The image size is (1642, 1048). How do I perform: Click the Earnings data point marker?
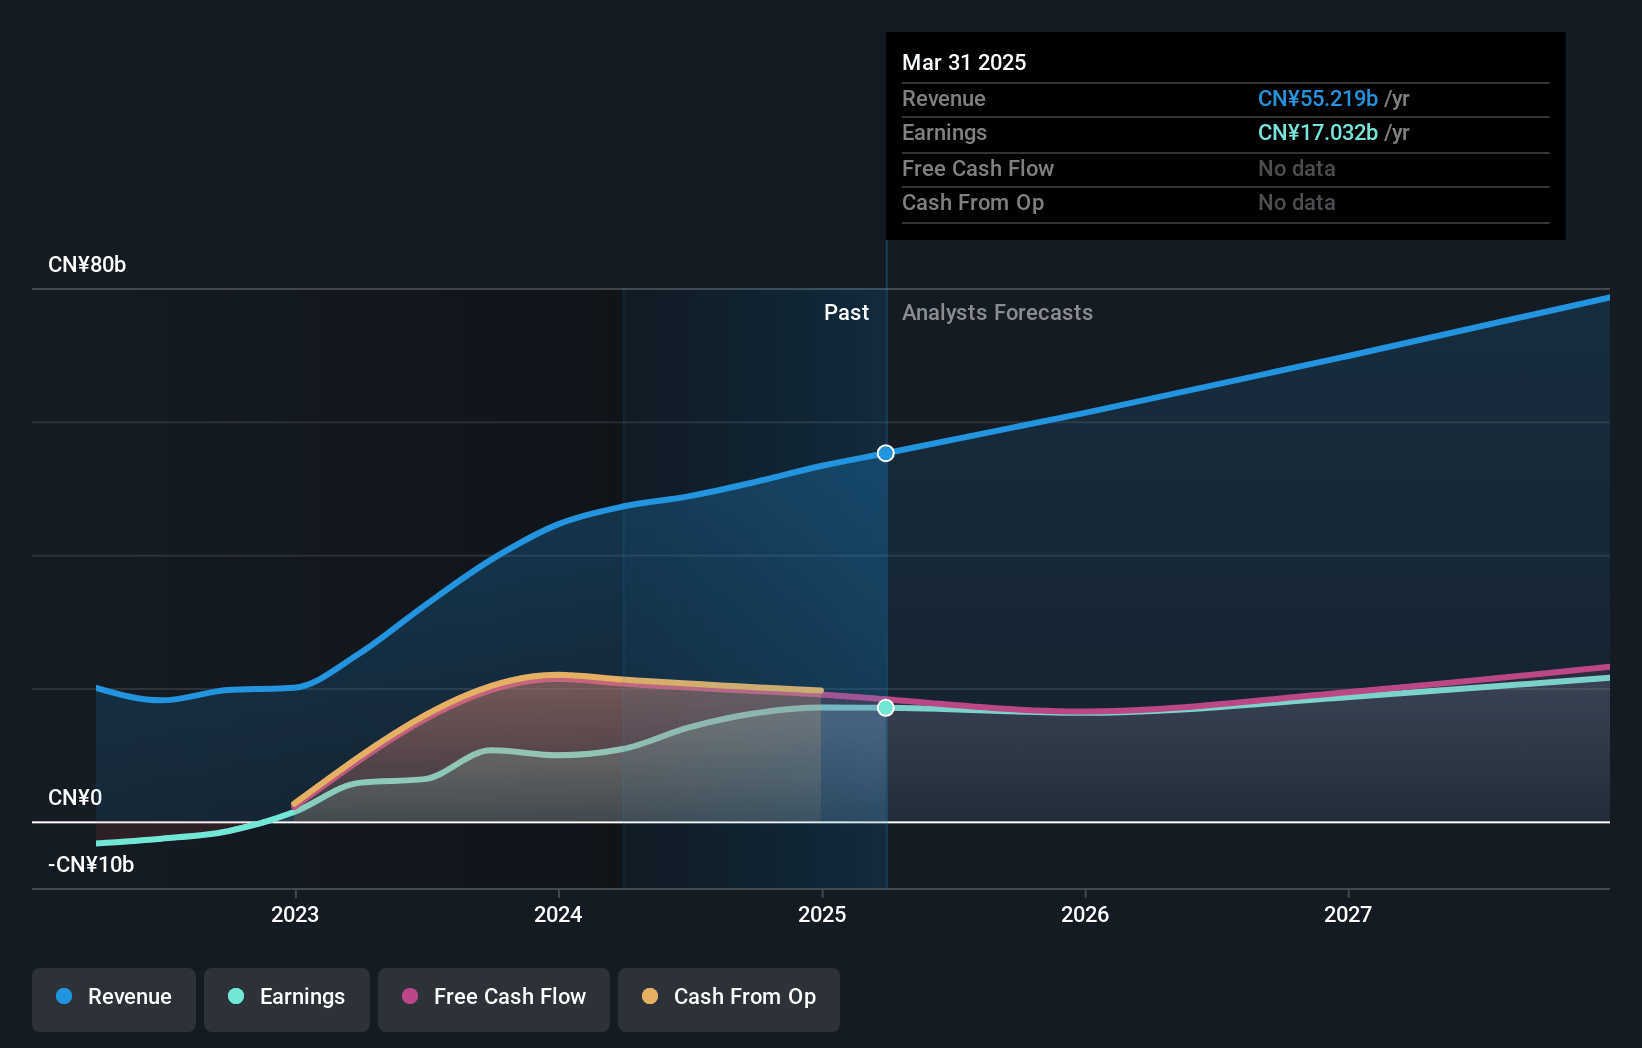tap(886, 708)
